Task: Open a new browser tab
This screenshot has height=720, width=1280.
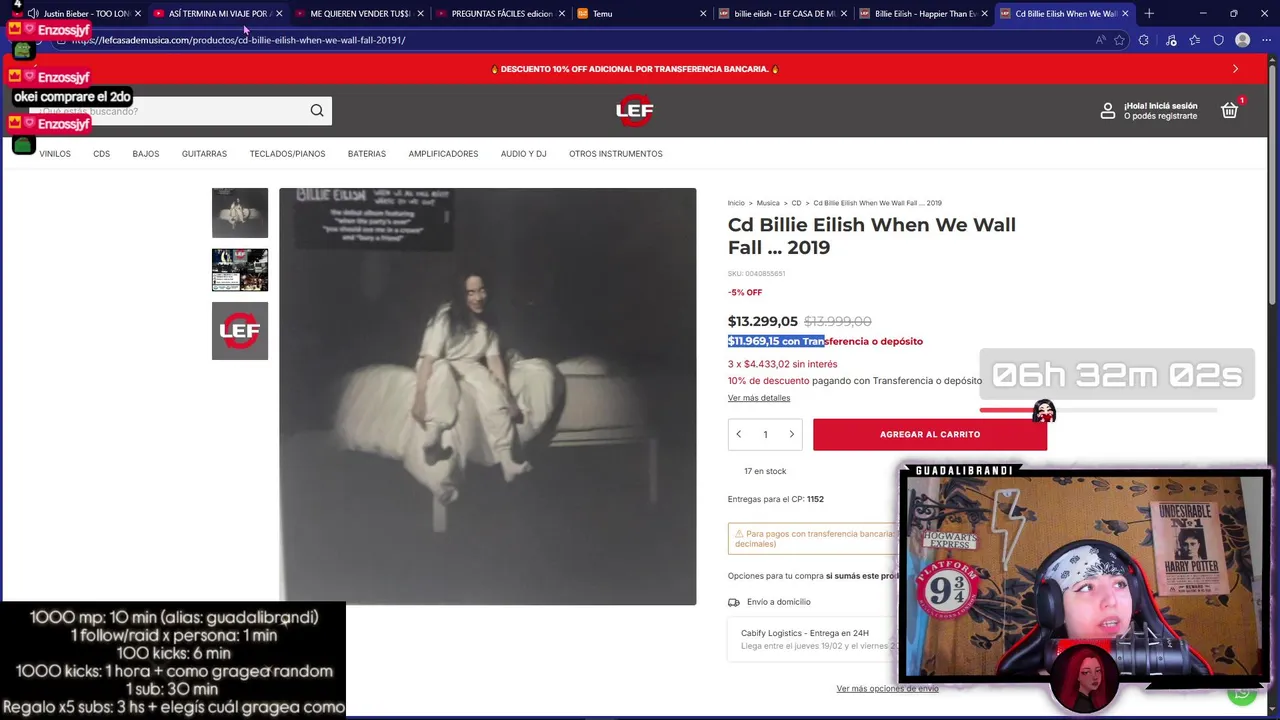Action: [1149, 13]
